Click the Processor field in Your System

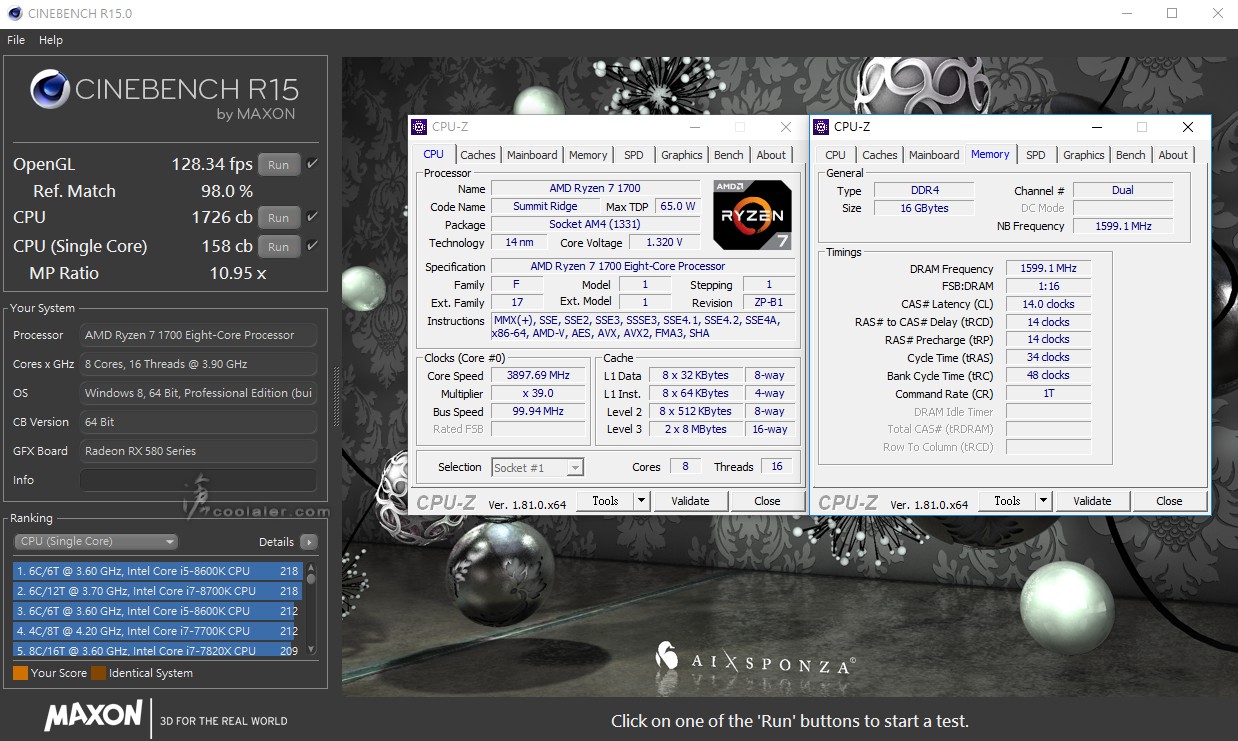[x=198, y=335]
